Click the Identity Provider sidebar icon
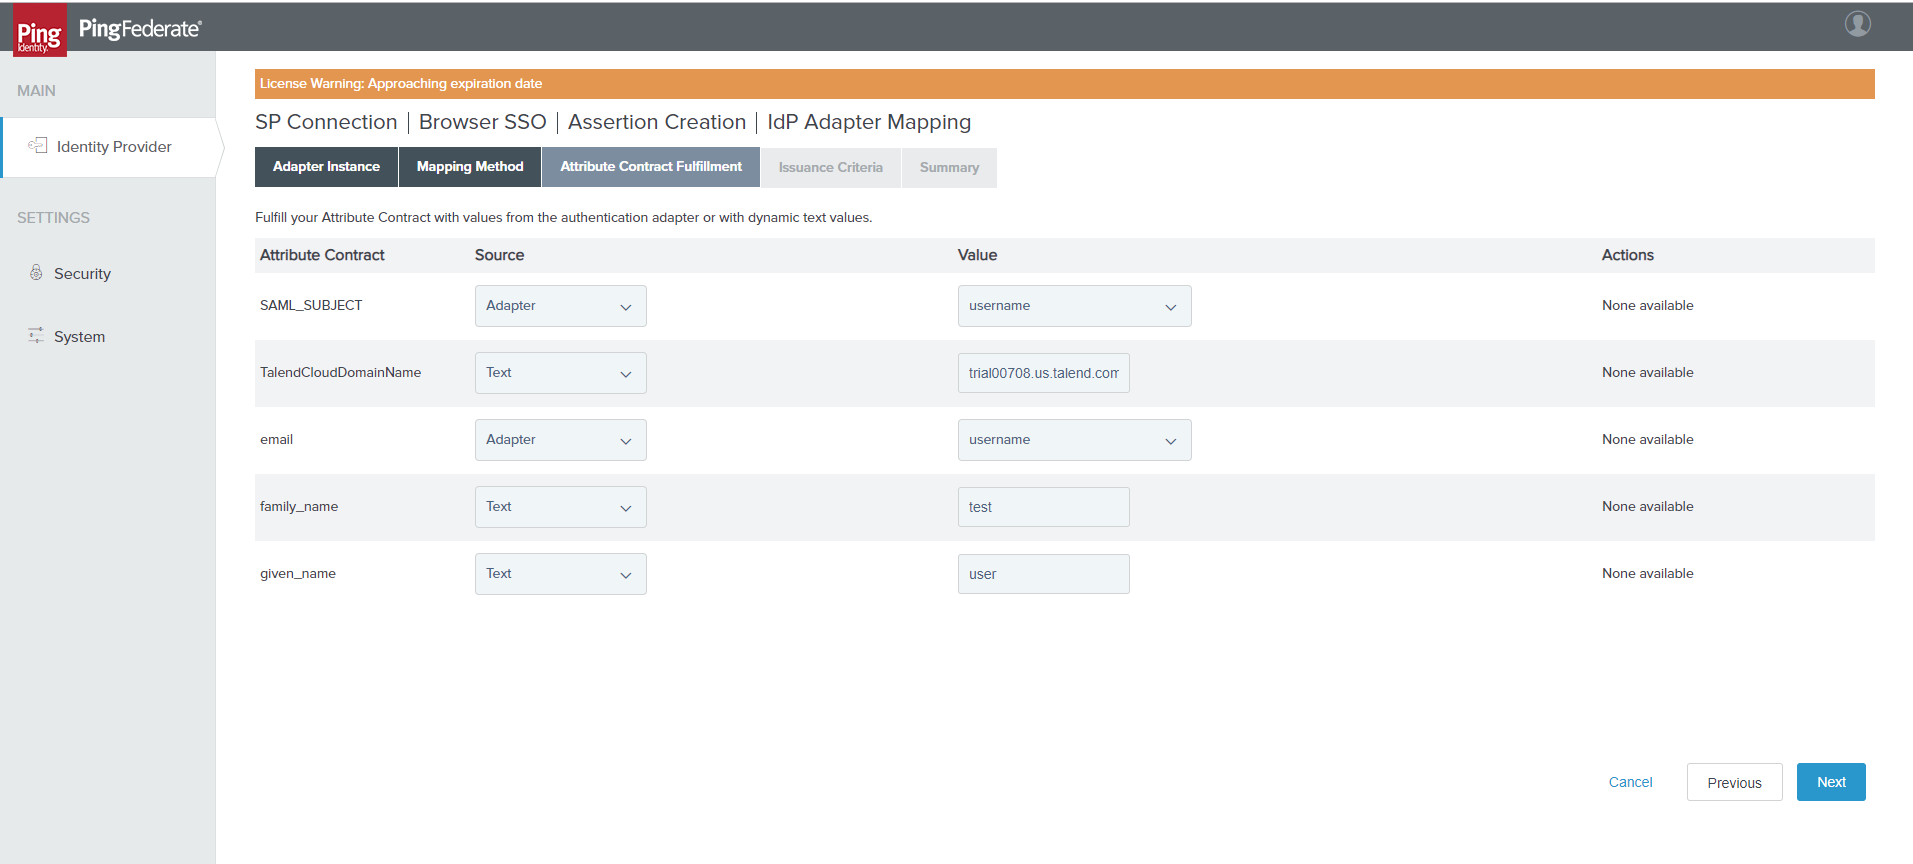This screenshot has height=864, width=1913. coord(38,146)
